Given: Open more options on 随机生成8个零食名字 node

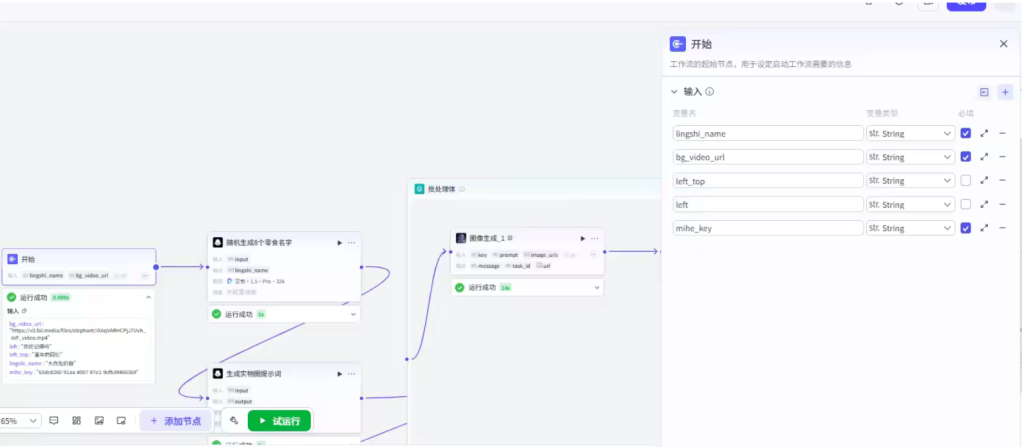Looking at the screenshot, I should [351, 242].
